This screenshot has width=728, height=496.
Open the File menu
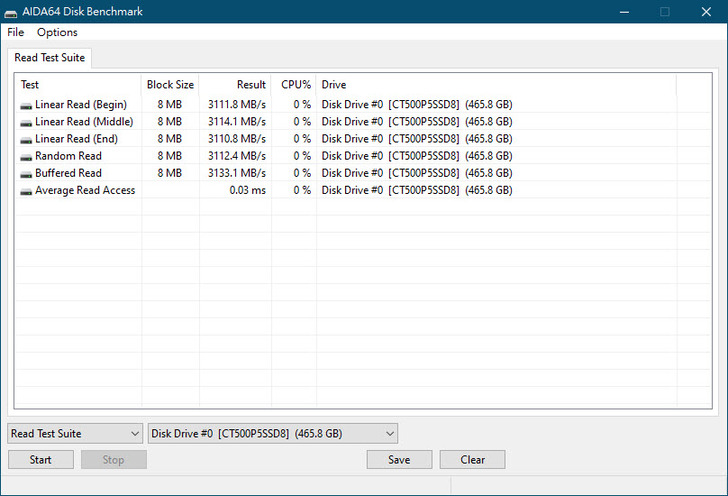click(x=15, y=32)
